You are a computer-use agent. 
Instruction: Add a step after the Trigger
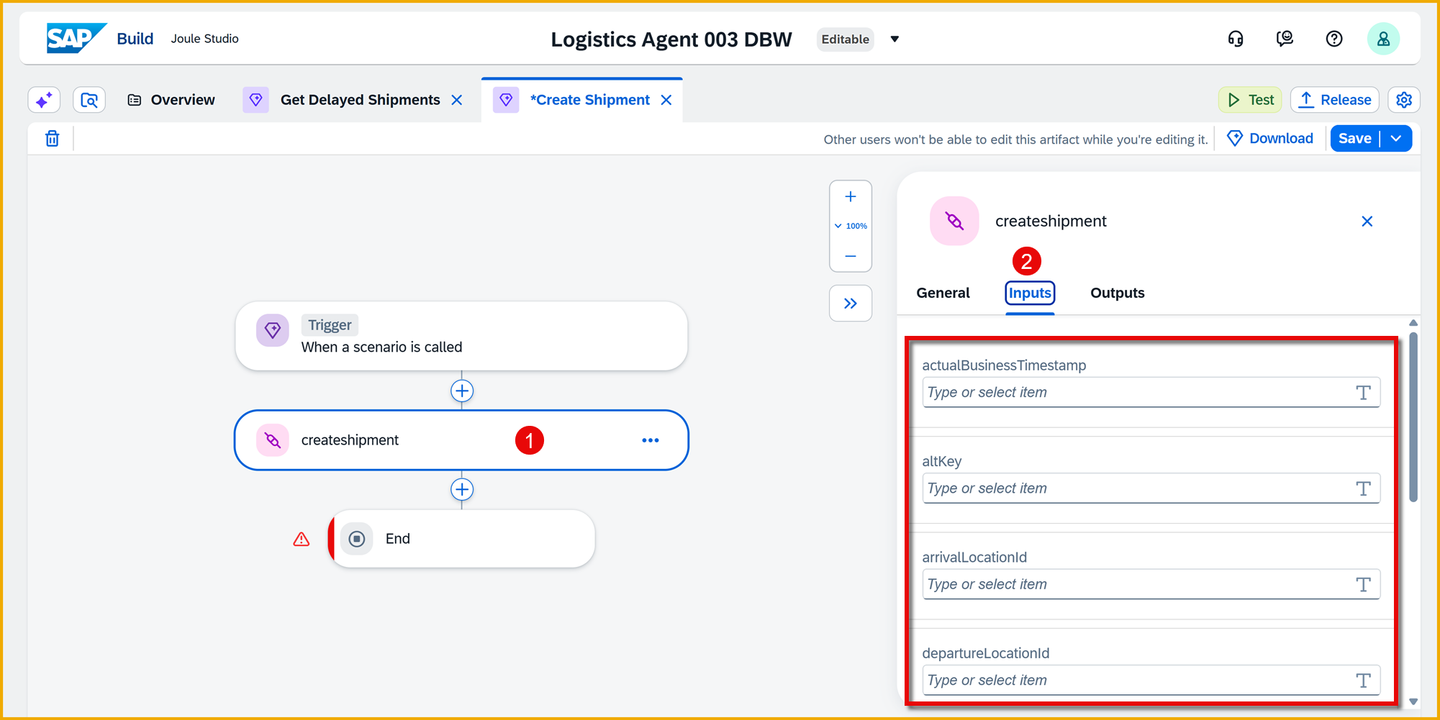pyautogui.click(x=462, y=391)
